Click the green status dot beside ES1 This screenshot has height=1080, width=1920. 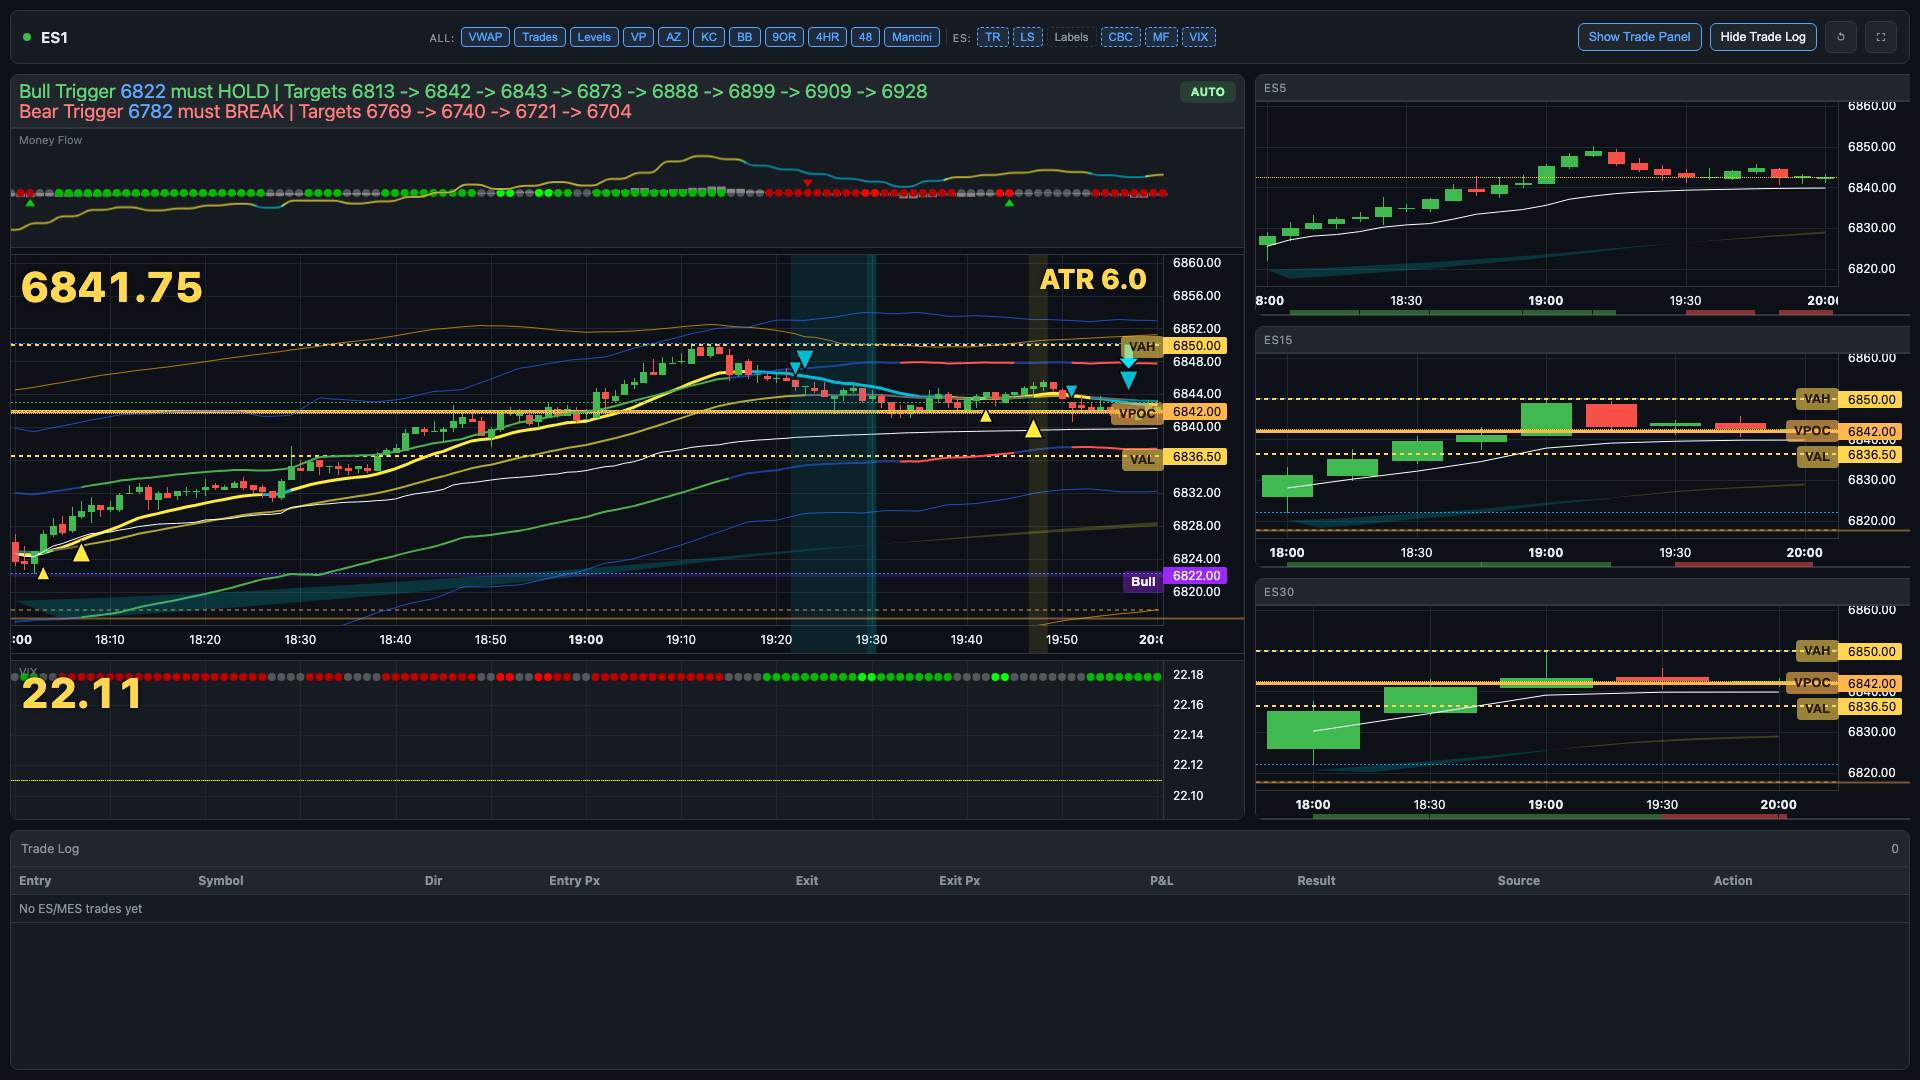point(26,36)
